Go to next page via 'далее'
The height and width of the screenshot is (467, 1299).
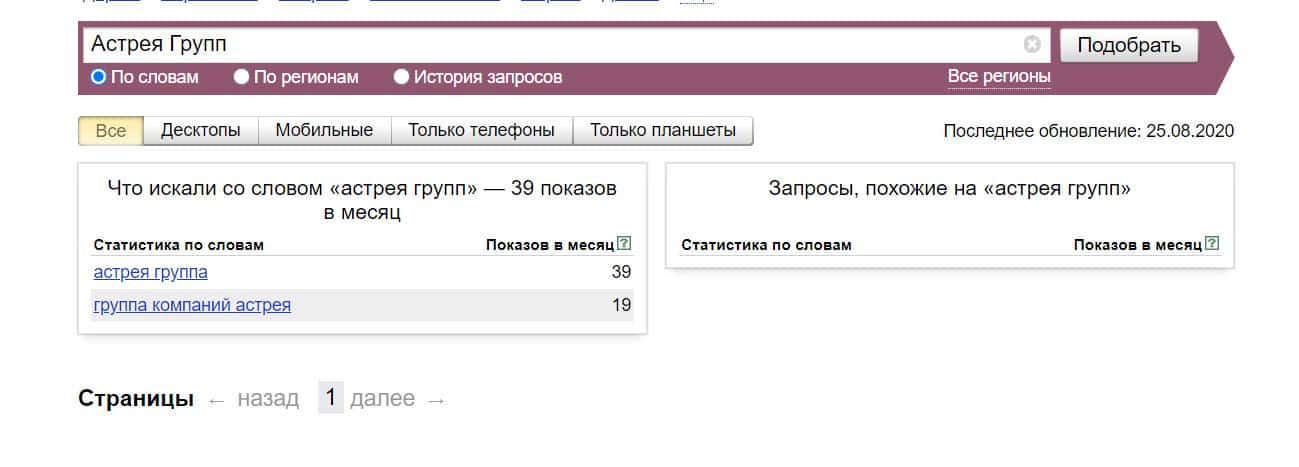pos(382,399)
